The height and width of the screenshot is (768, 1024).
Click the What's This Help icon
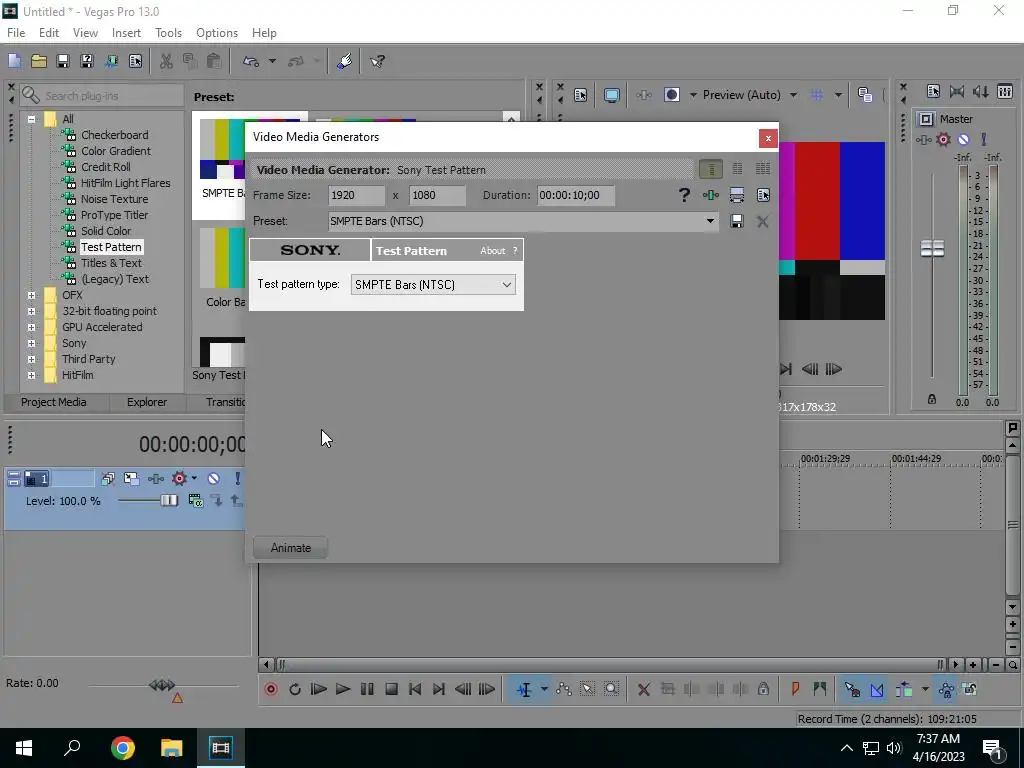click(x=377, y=61)
